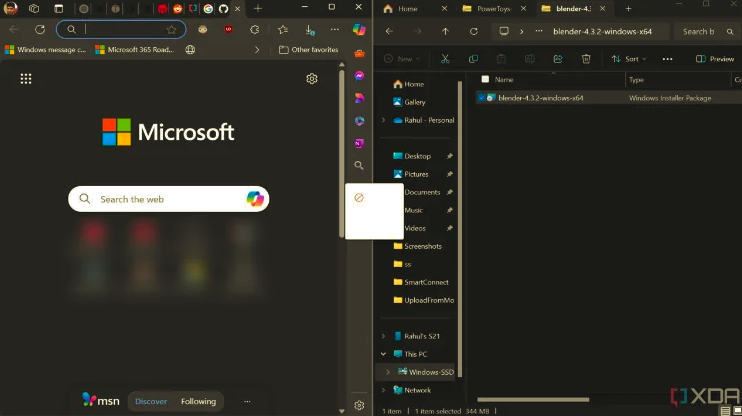Viewport: 742px width, 416px height.
Task: Open the red shield extension icon
Action: click(x=229, y=29)
